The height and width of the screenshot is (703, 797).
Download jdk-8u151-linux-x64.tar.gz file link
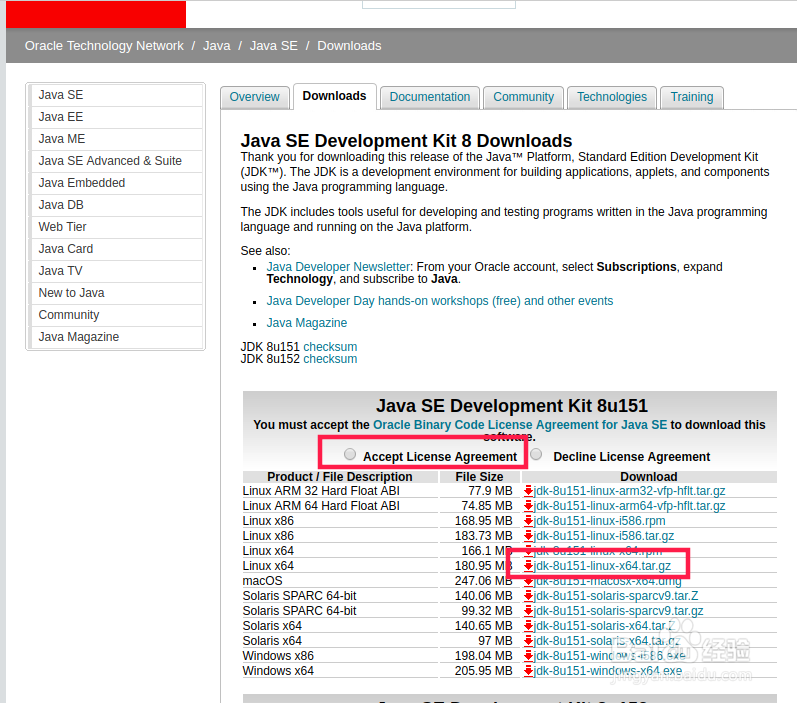pyautogui.click(x=602, y=566)
